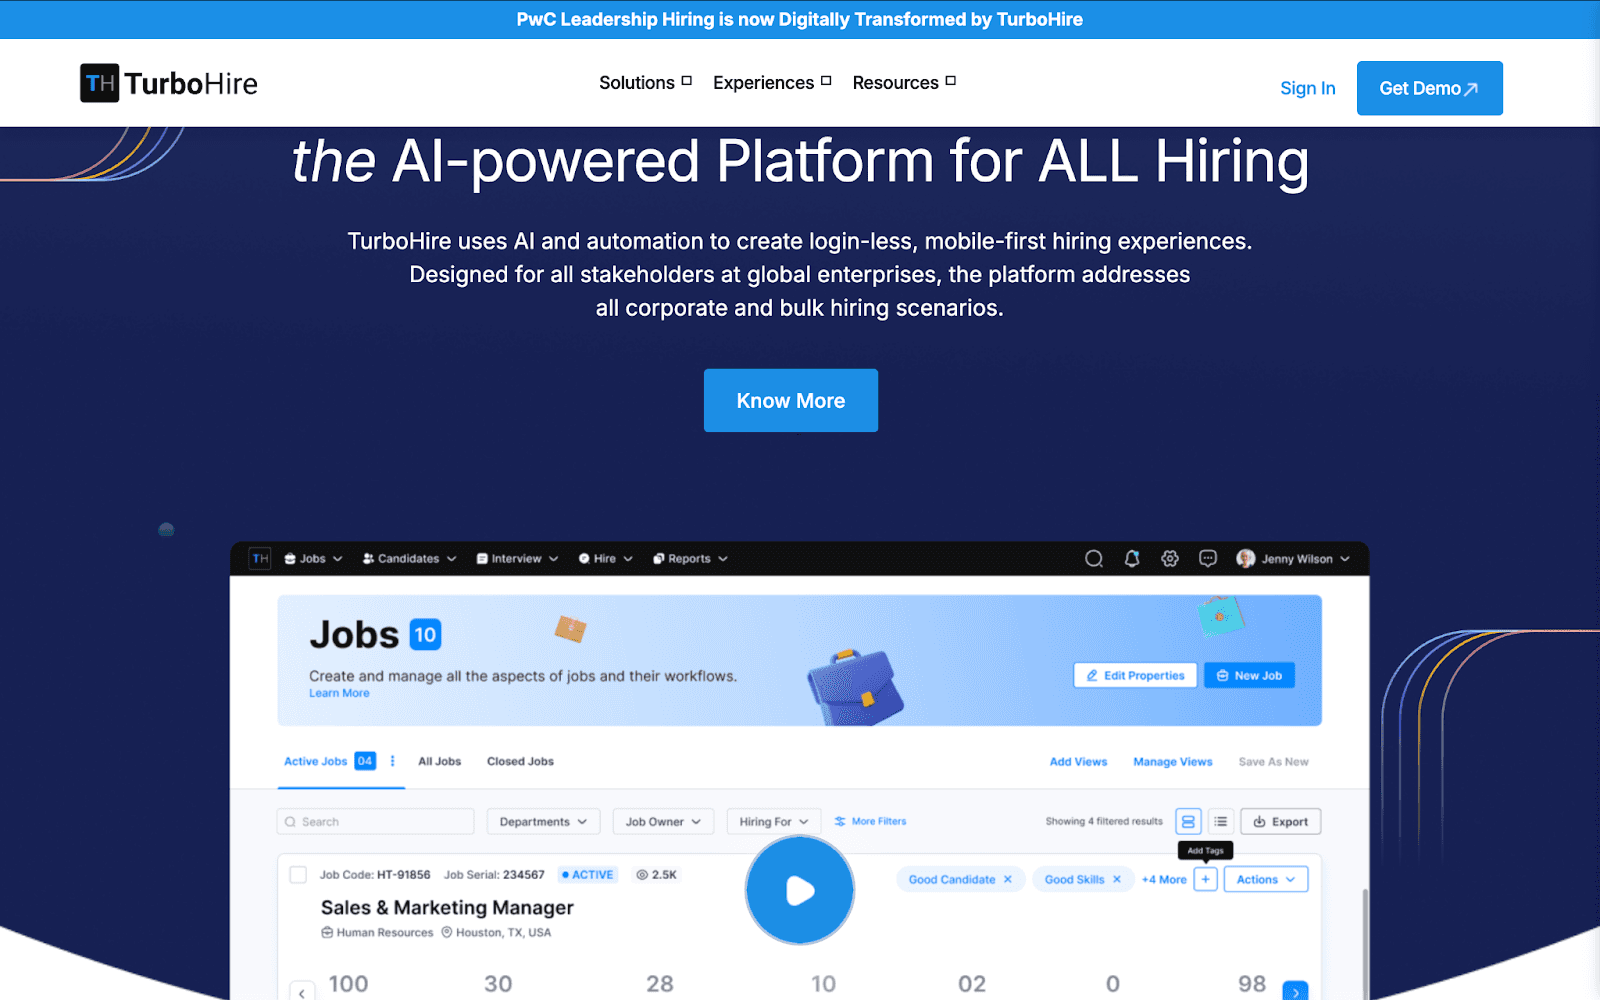
Task: Open the Solutions navigation menu
Action: click(x=645, y=83)
